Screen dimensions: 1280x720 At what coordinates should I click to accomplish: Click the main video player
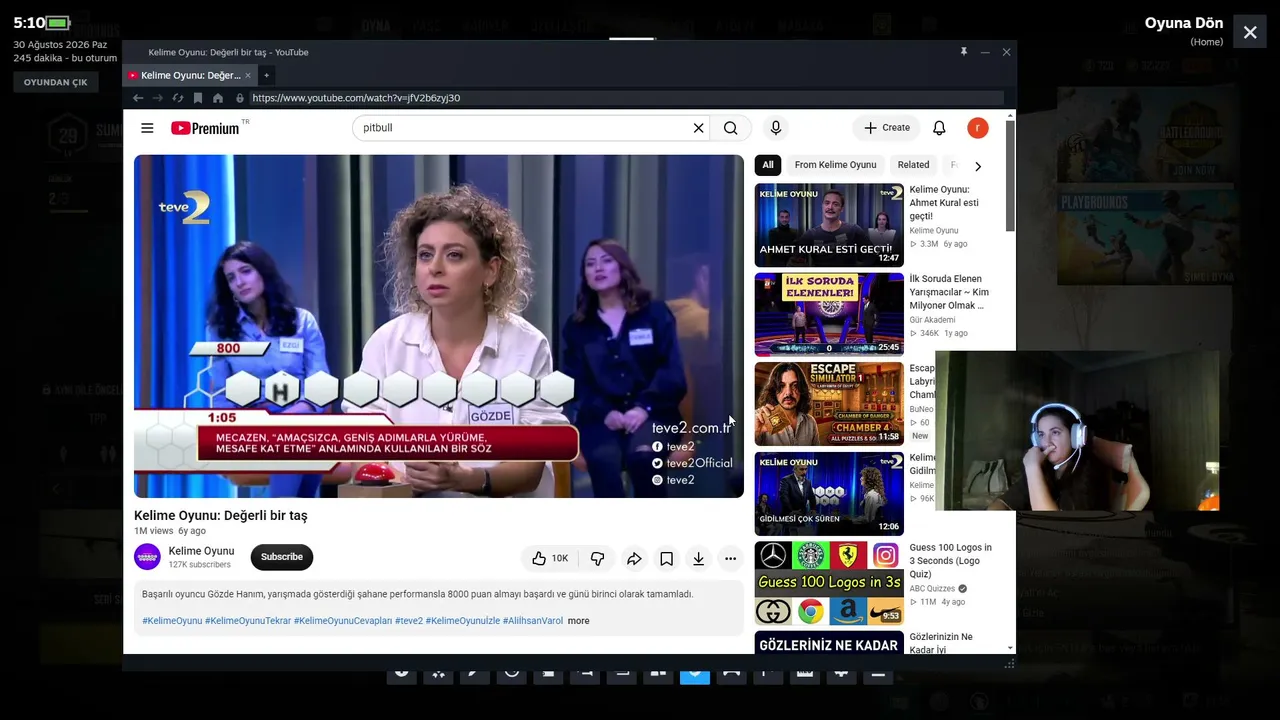(x=439, y=326)
